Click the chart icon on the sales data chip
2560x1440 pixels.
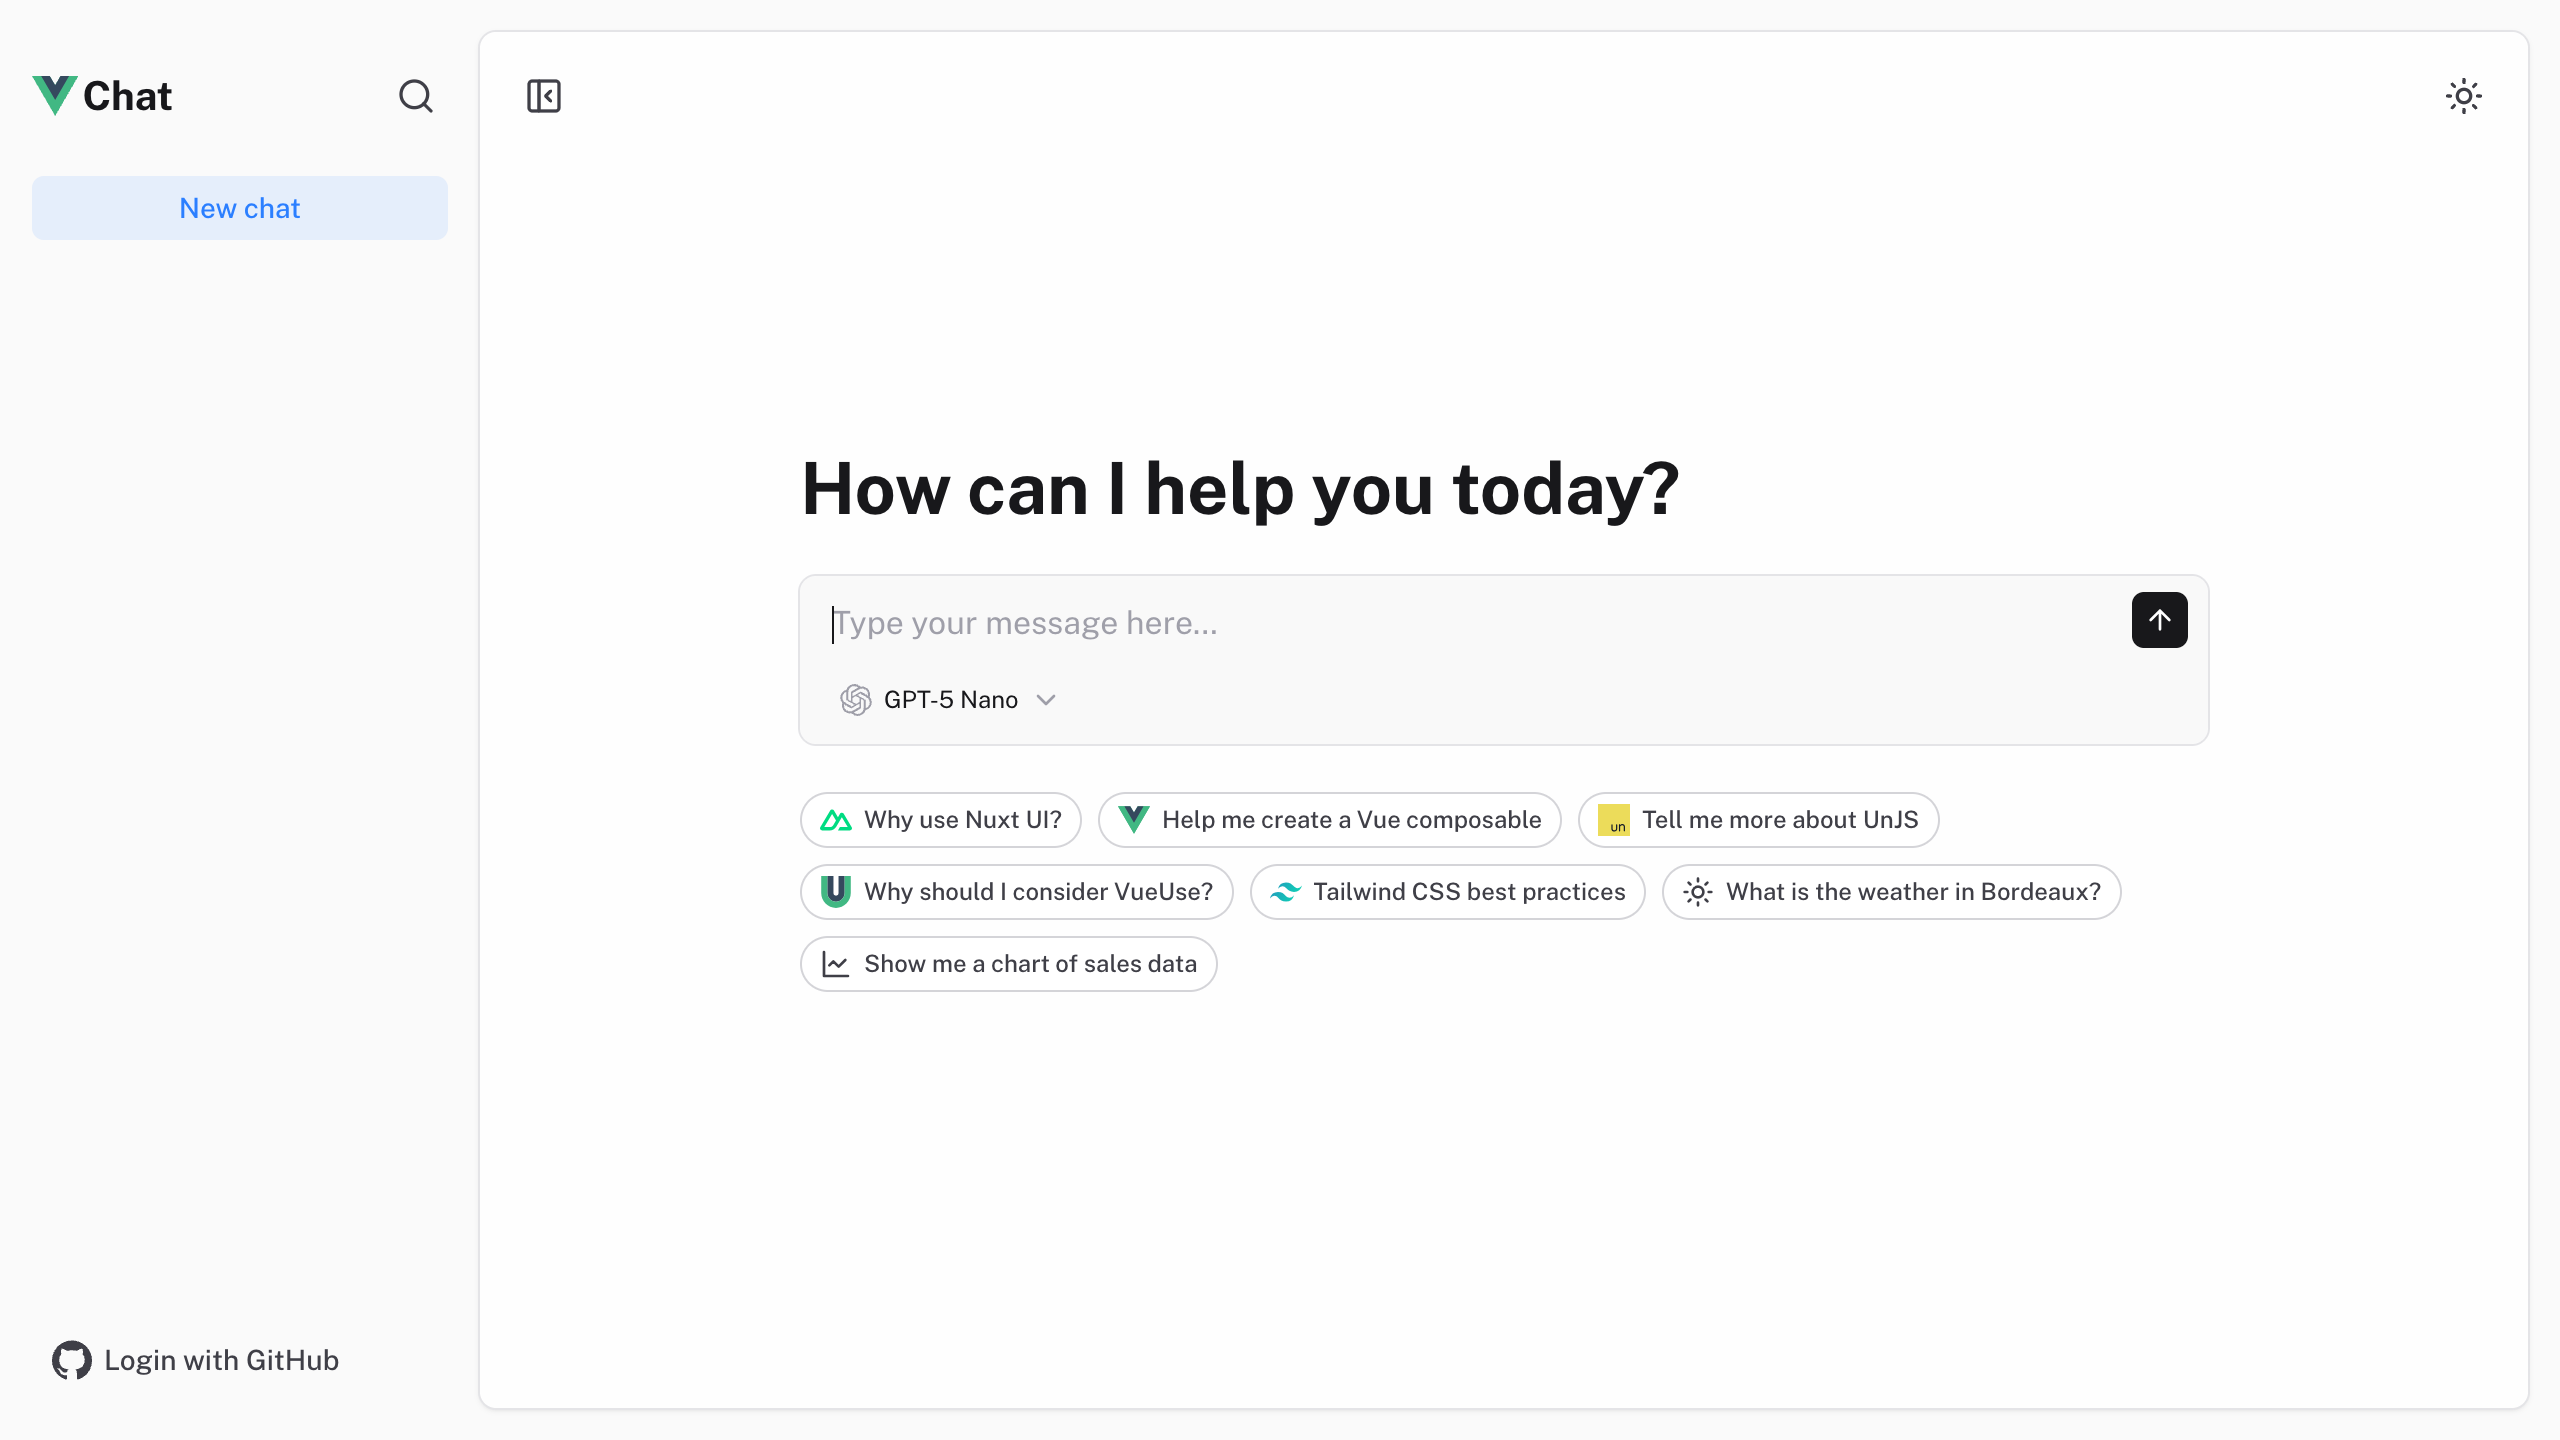click(x=836, y=963)
